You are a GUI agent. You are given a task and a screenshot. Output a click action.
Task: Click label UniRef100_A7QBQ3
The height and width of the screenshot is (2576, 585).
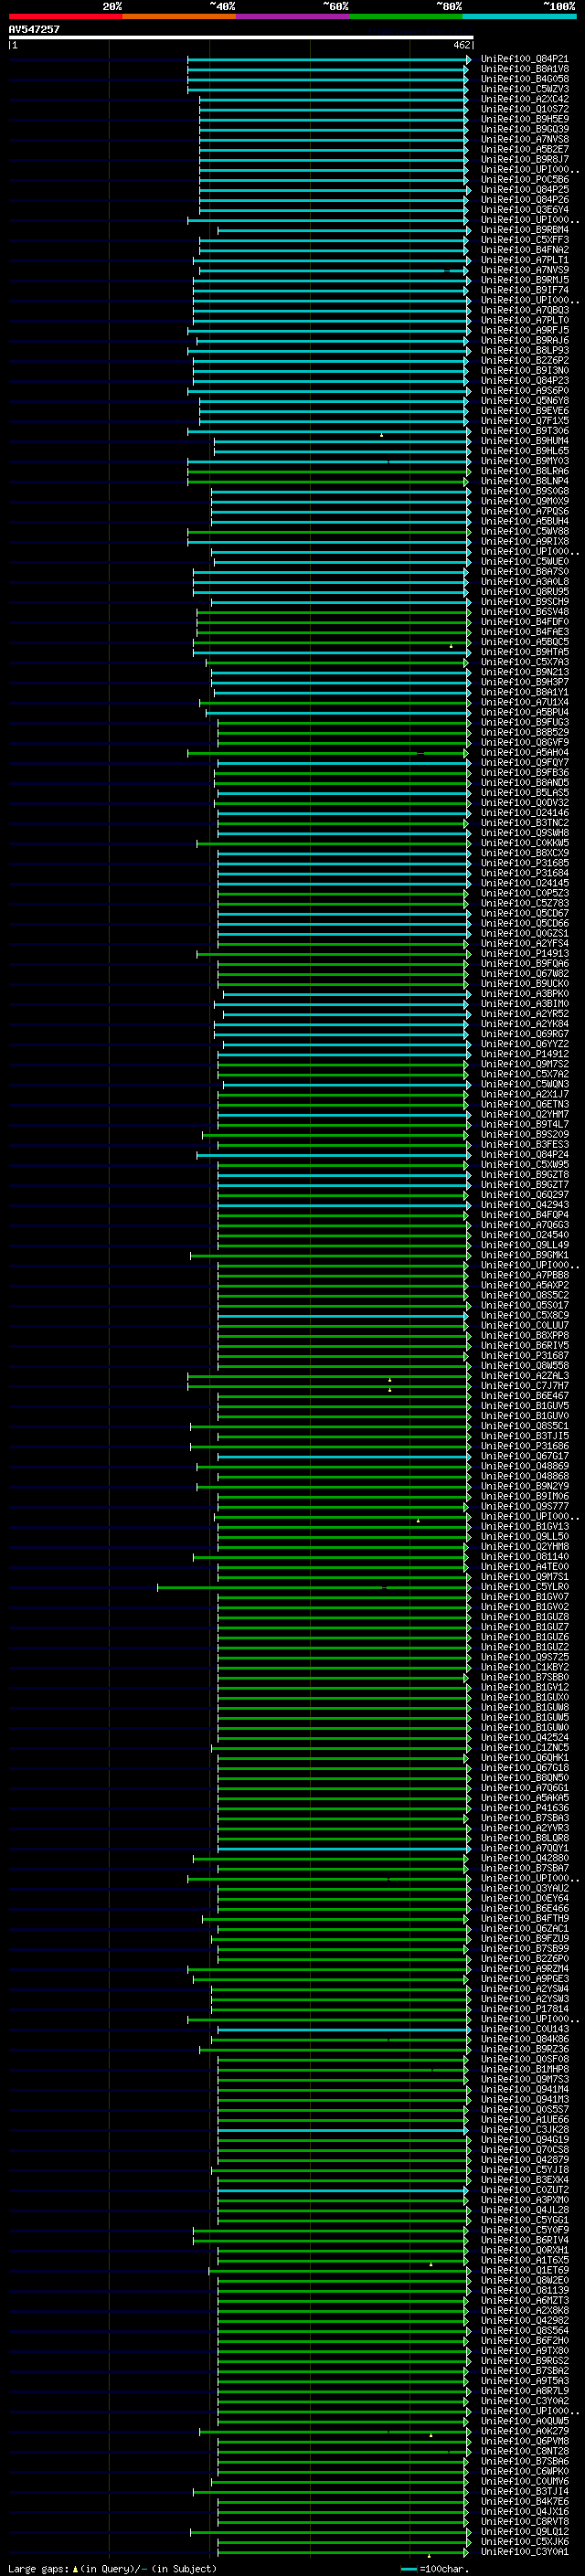(x=524, y=310)
